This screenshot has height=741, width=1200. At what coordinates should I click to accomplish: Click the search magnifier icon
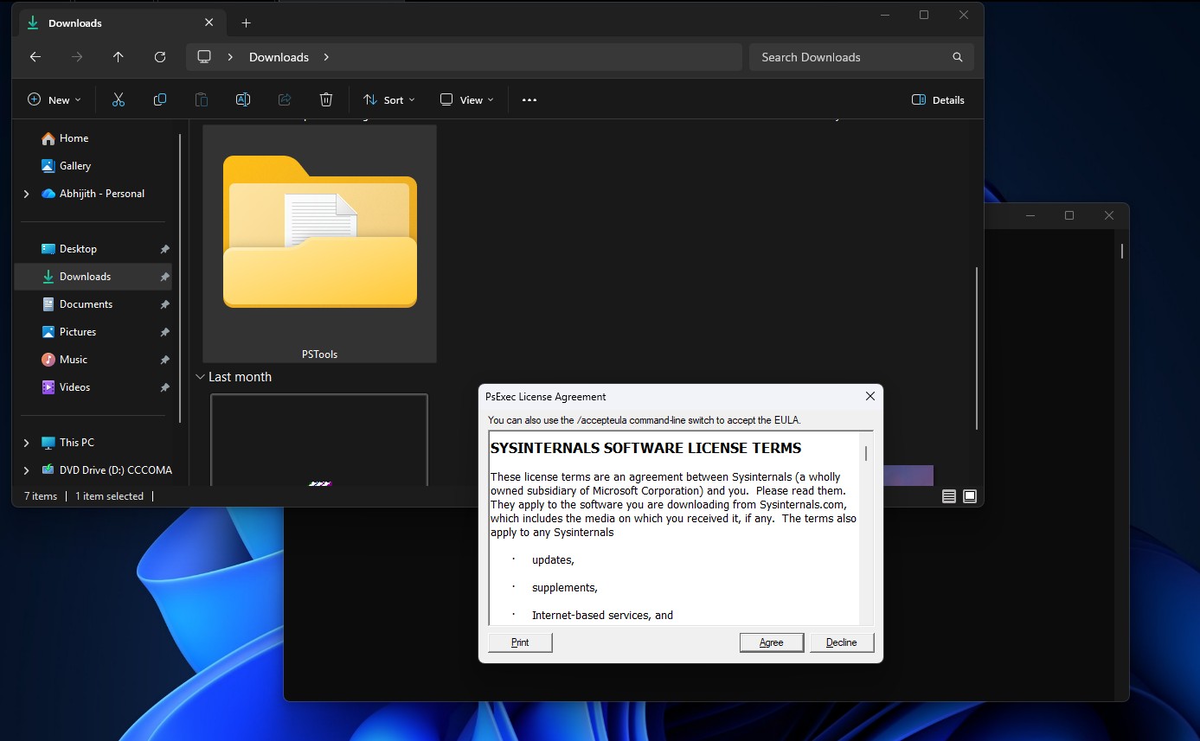pos(957,57)
